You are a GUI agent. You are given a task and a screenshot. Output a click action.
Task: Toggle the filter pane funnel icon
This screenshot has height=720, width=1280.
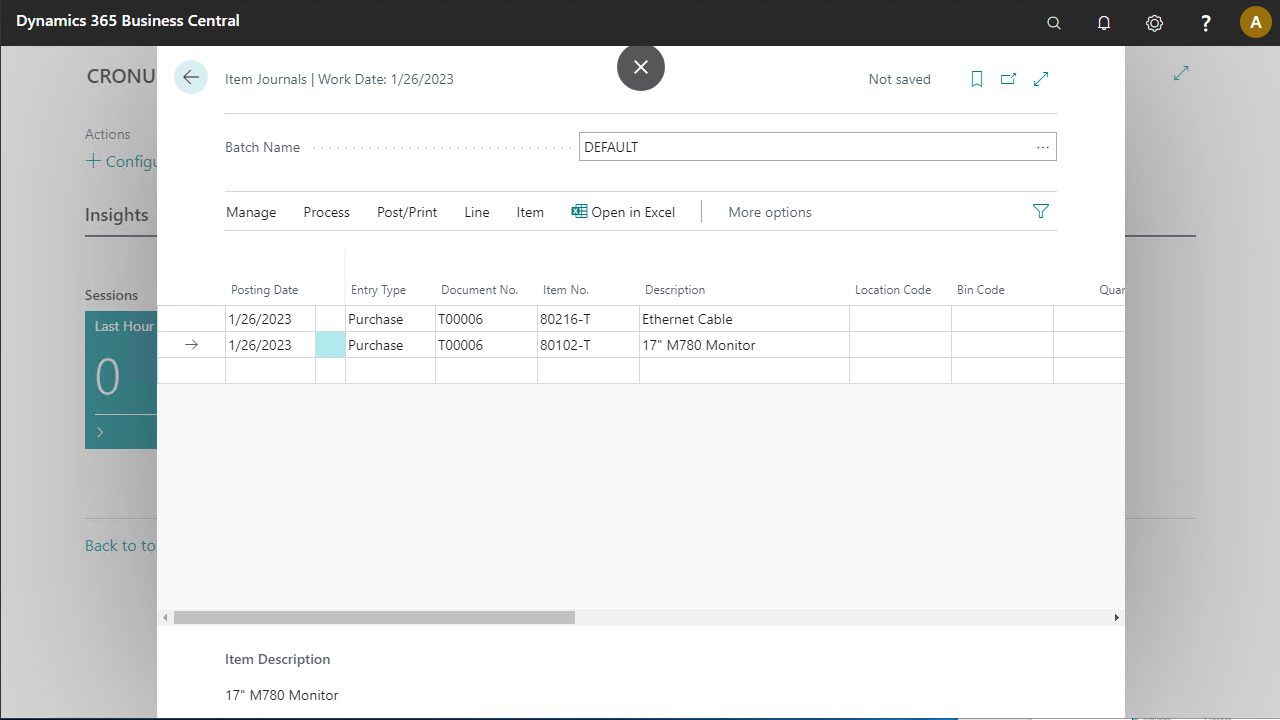[1041, 211]
